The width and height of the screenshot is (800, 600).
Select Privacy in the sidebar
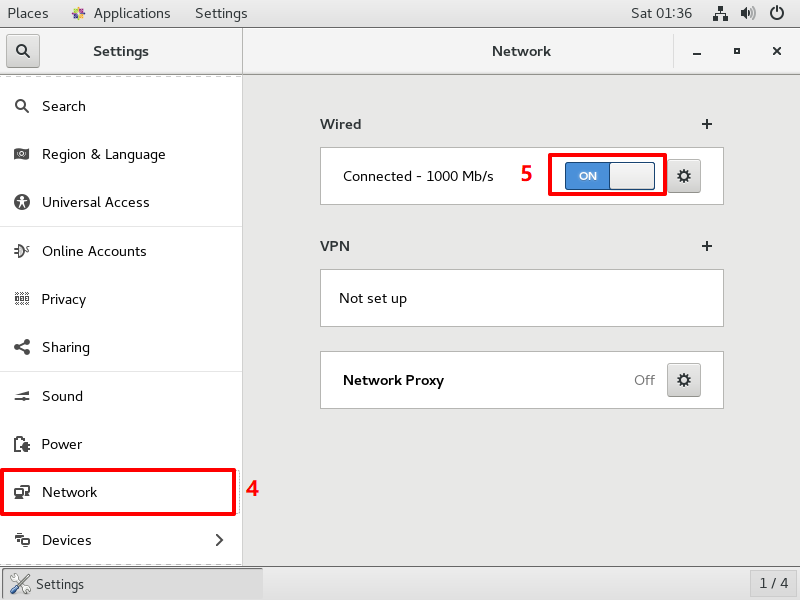(x=64, y=299)
